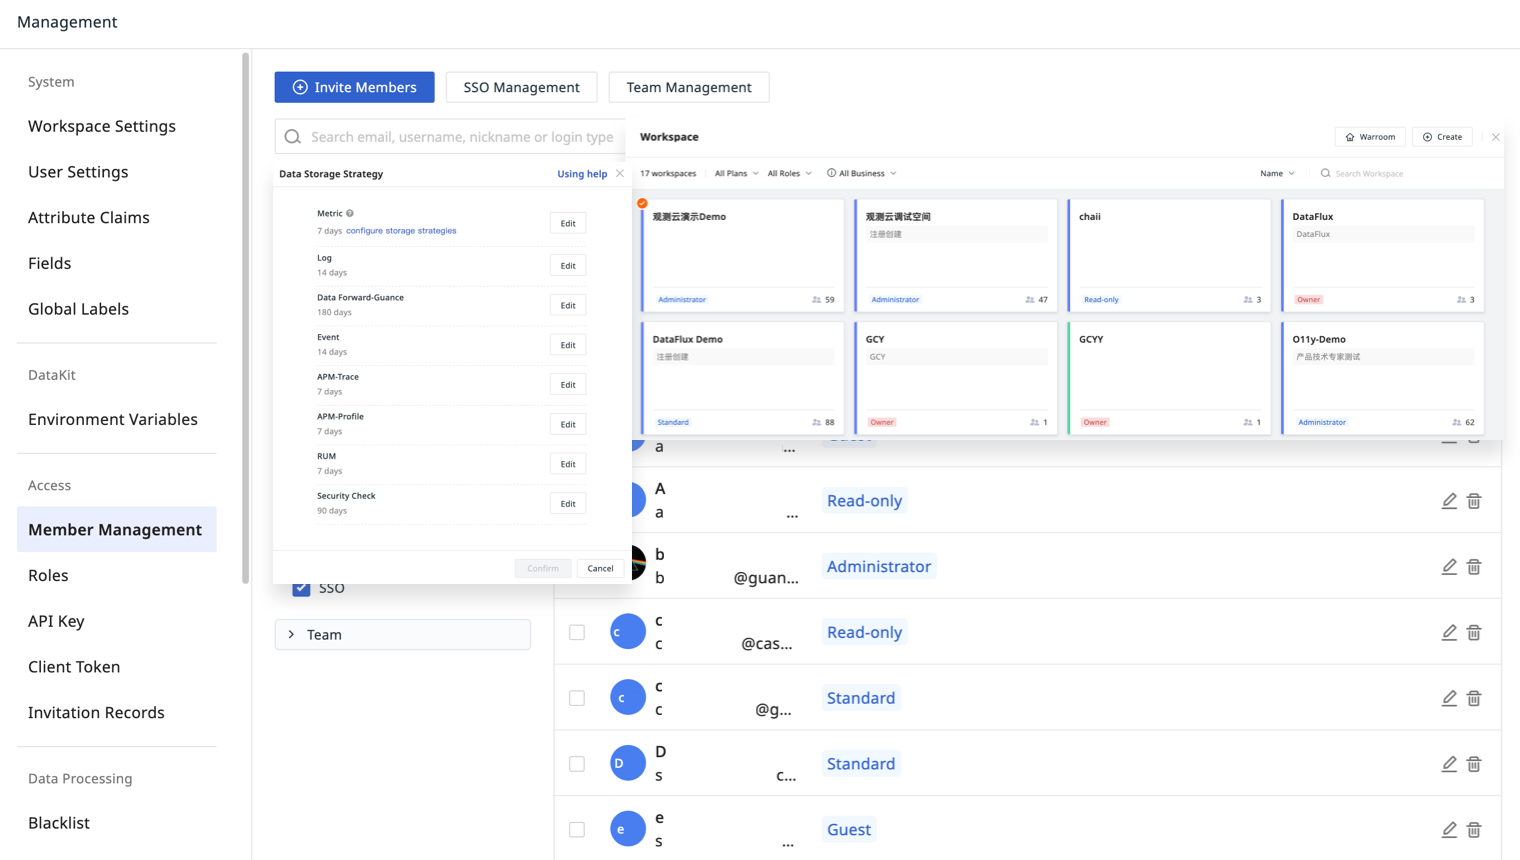Click the Metric help info icon

[350, 213]
